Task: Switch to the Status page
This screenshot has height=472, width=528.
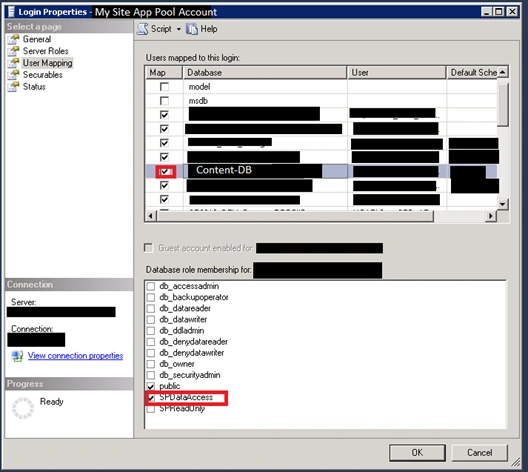Action: coord(34,87)
